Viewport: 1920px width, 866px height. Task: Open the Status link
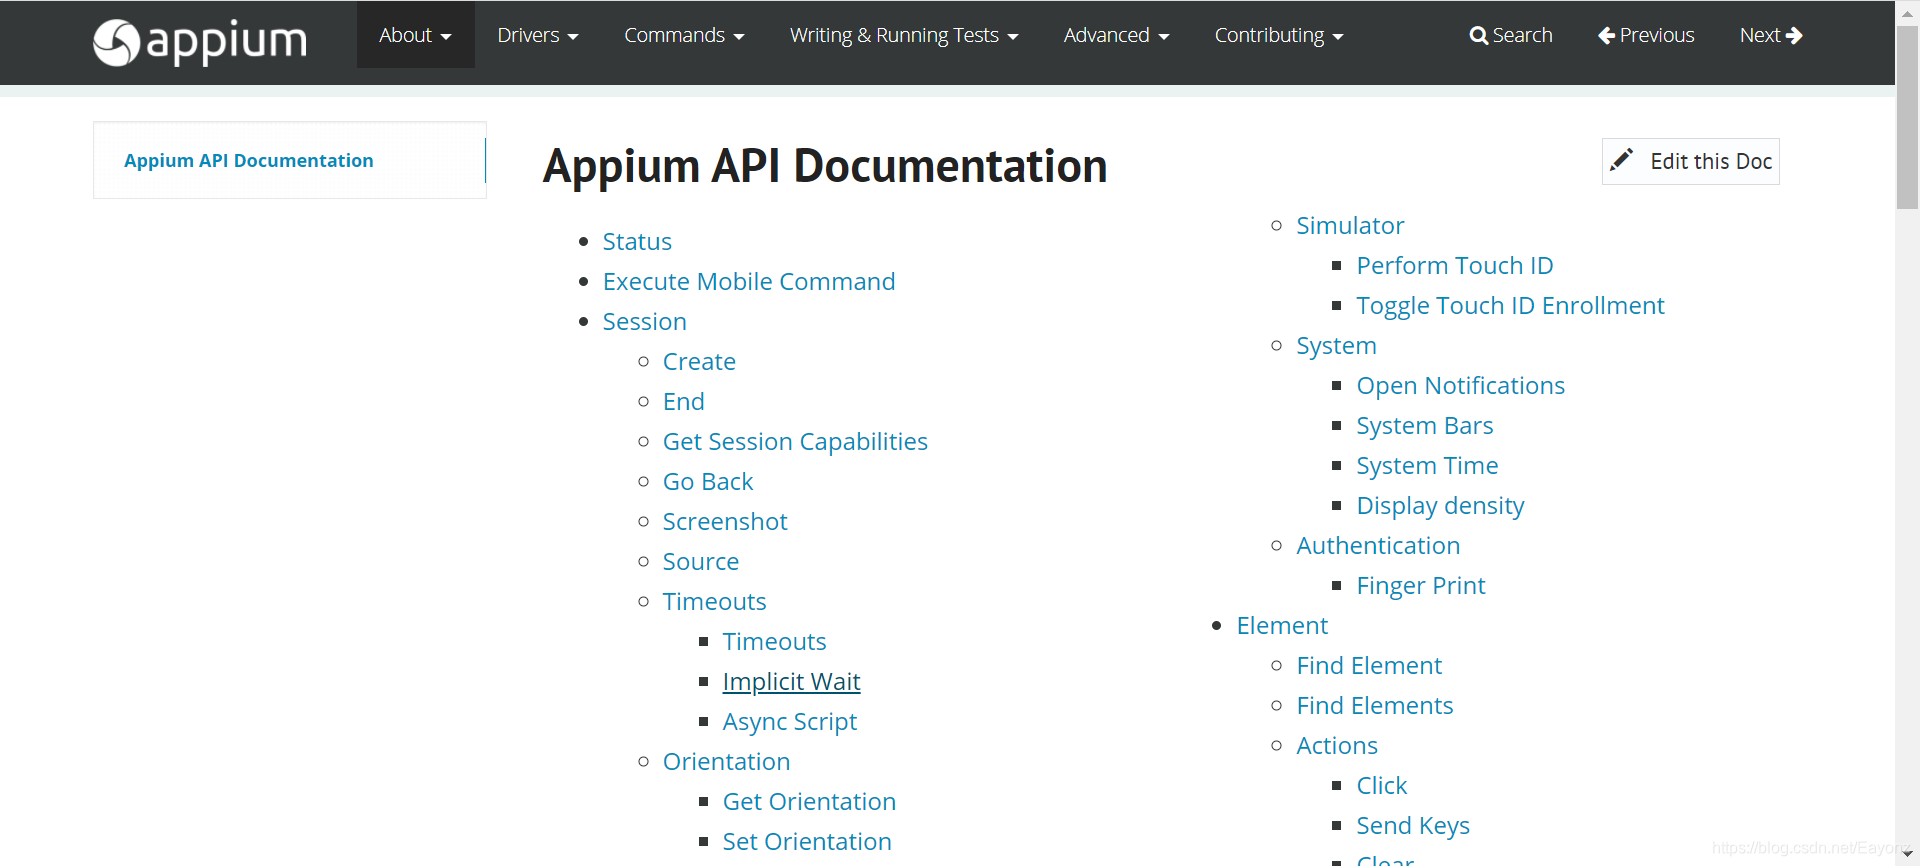click(x=637, y=242)
